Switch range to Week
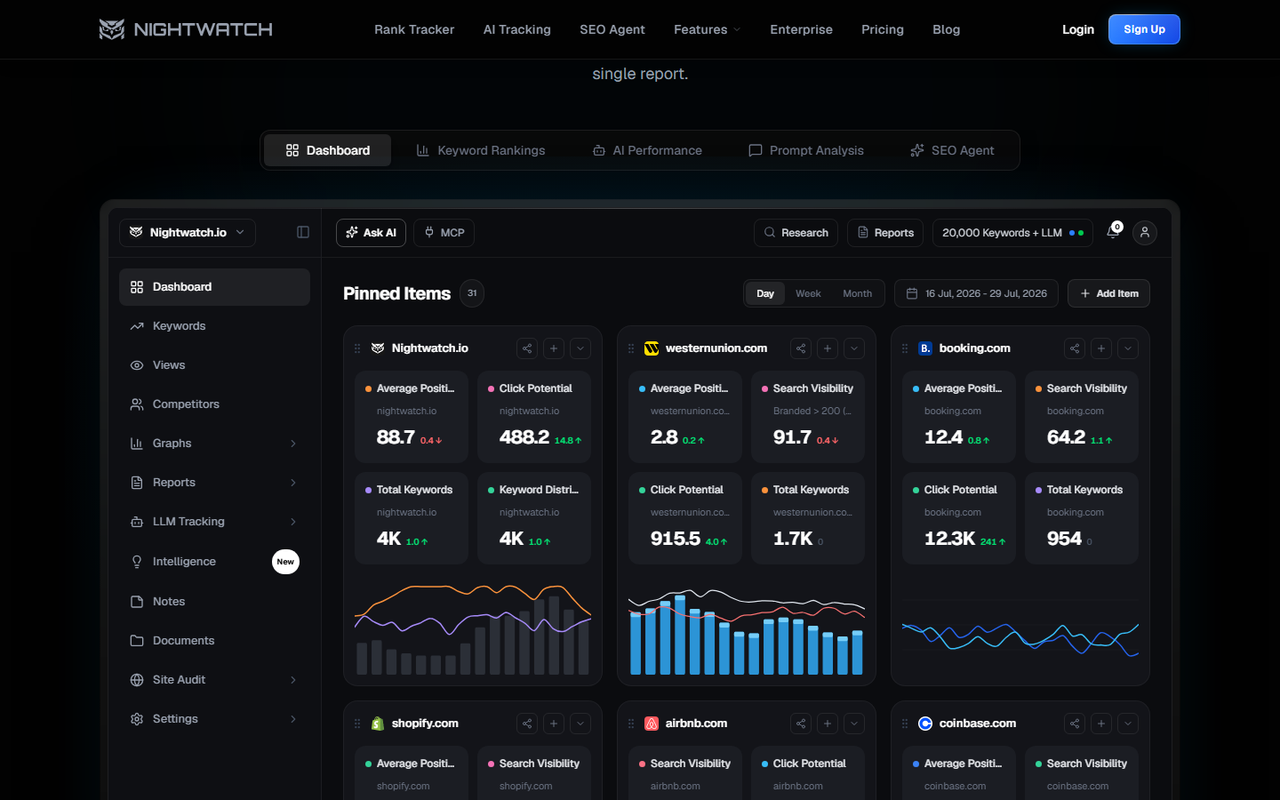1280x800 pixels. point(808,293)
